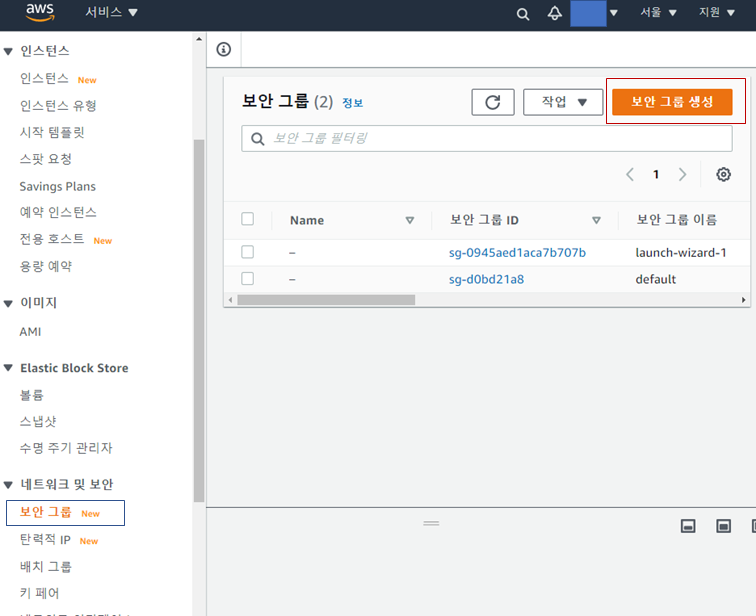Go to next page of results
Image resolution: width=756 pixels, height=616 pixels.
tap(682, 174)
